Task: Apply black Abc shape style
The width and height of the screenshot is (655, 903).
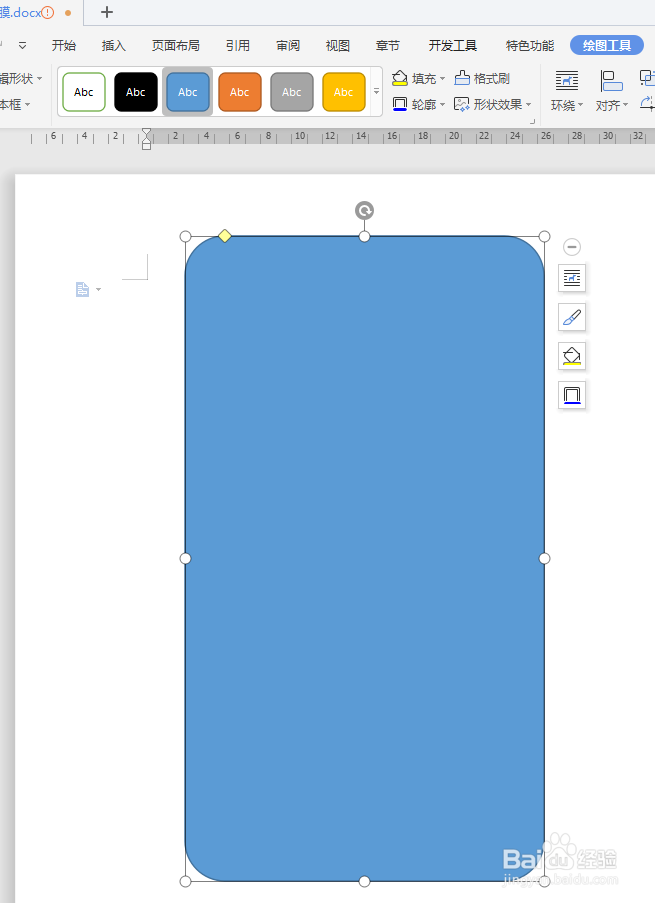Action: pos(135,92)
